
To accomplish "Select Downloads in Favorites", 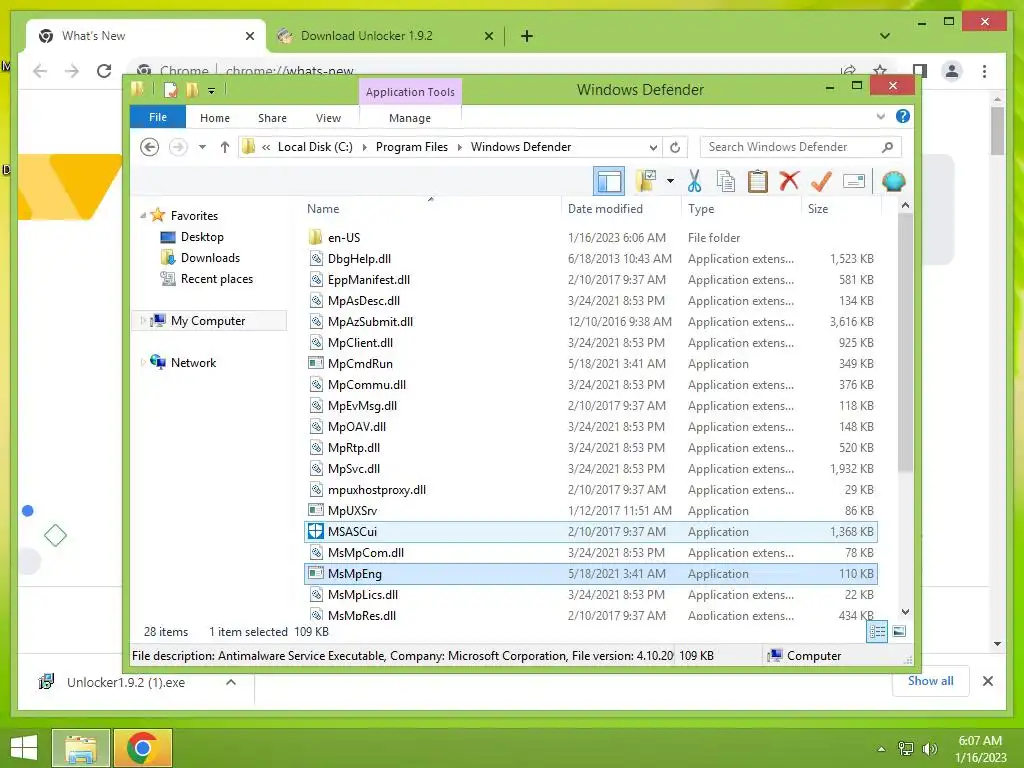I will pos(210,258).
